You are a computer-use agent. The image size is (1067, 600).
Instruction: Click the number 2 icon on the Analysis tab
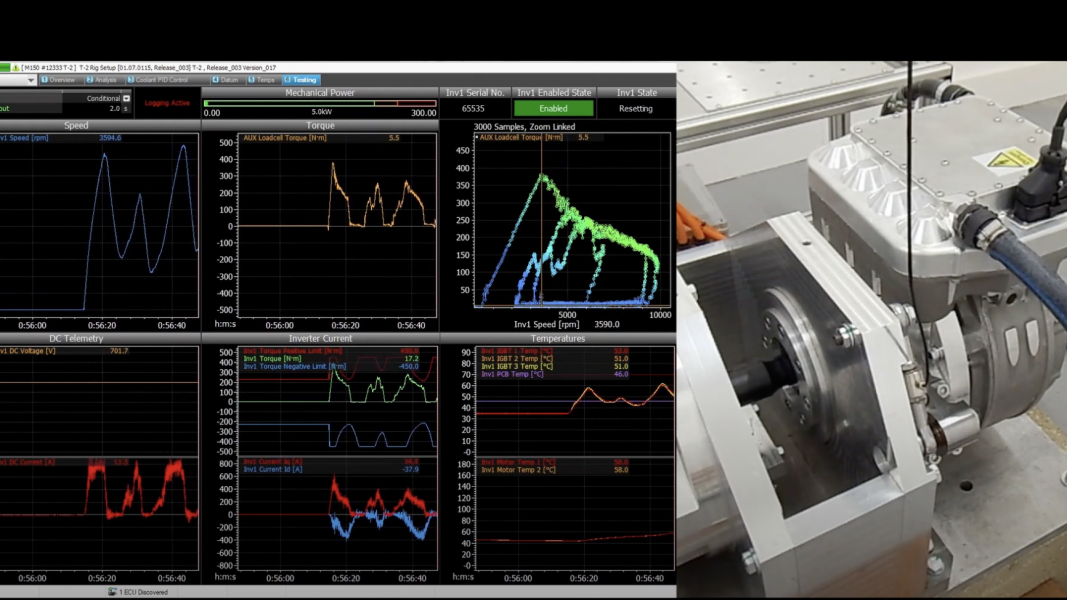coord(89,80)
